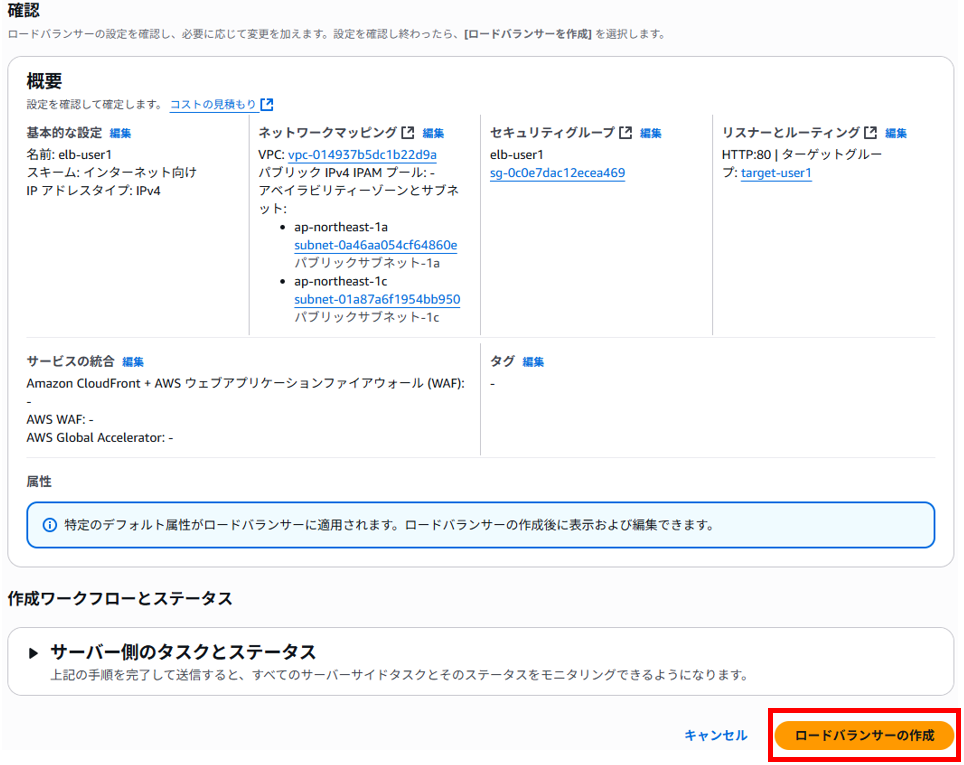Viewport: 964px width, 765px height.
Task: Click info icon in the 属性 notice
Action: click(x=50, y=525)
